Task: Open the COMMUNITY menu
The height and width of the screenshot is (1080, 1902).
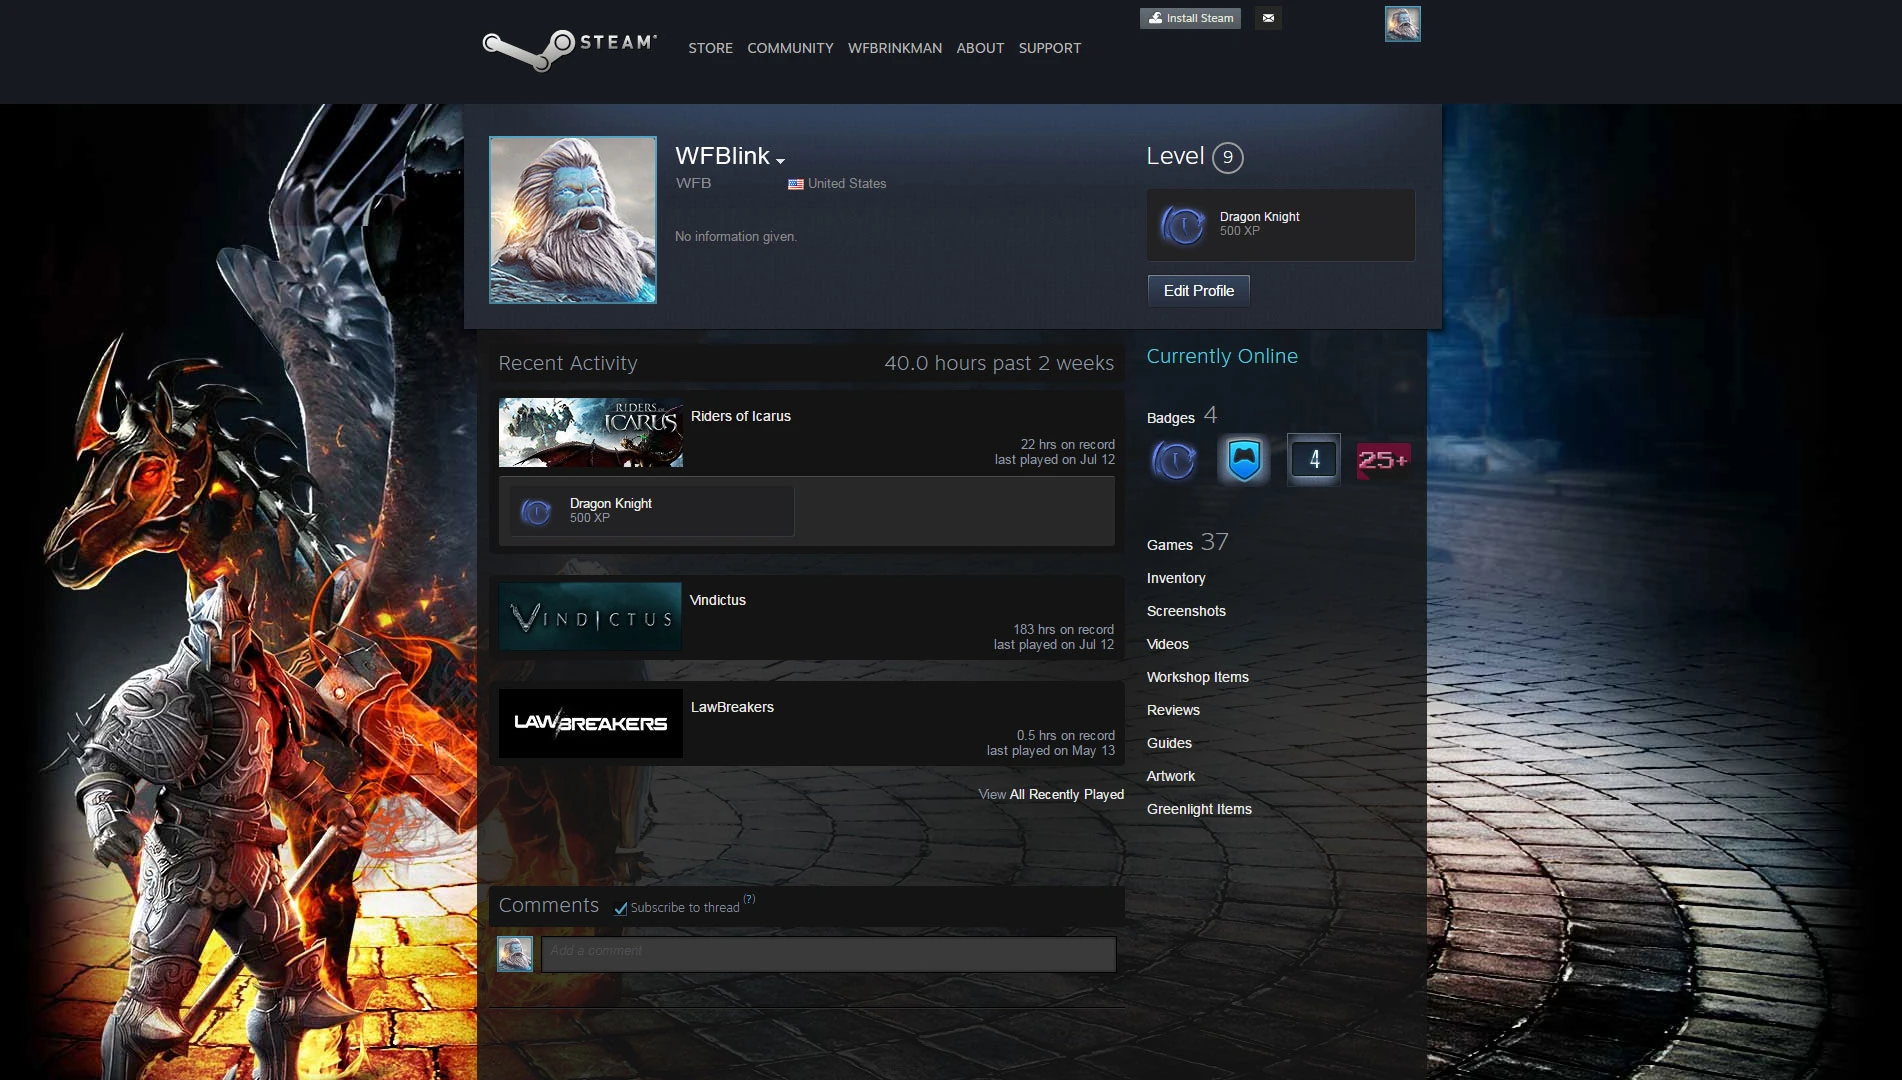Action: [790, 48]
